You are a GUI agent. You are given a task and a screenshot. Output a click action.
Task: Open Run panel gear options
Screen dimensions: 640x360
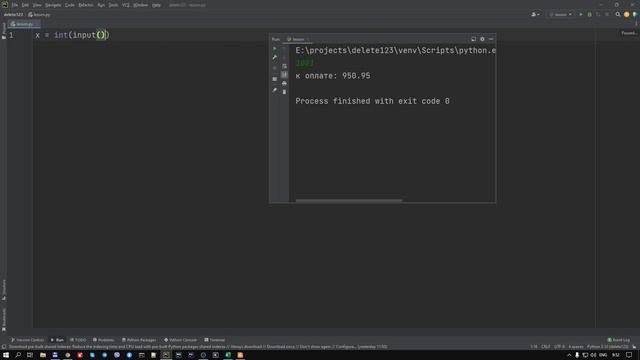(x=482, y=39)
